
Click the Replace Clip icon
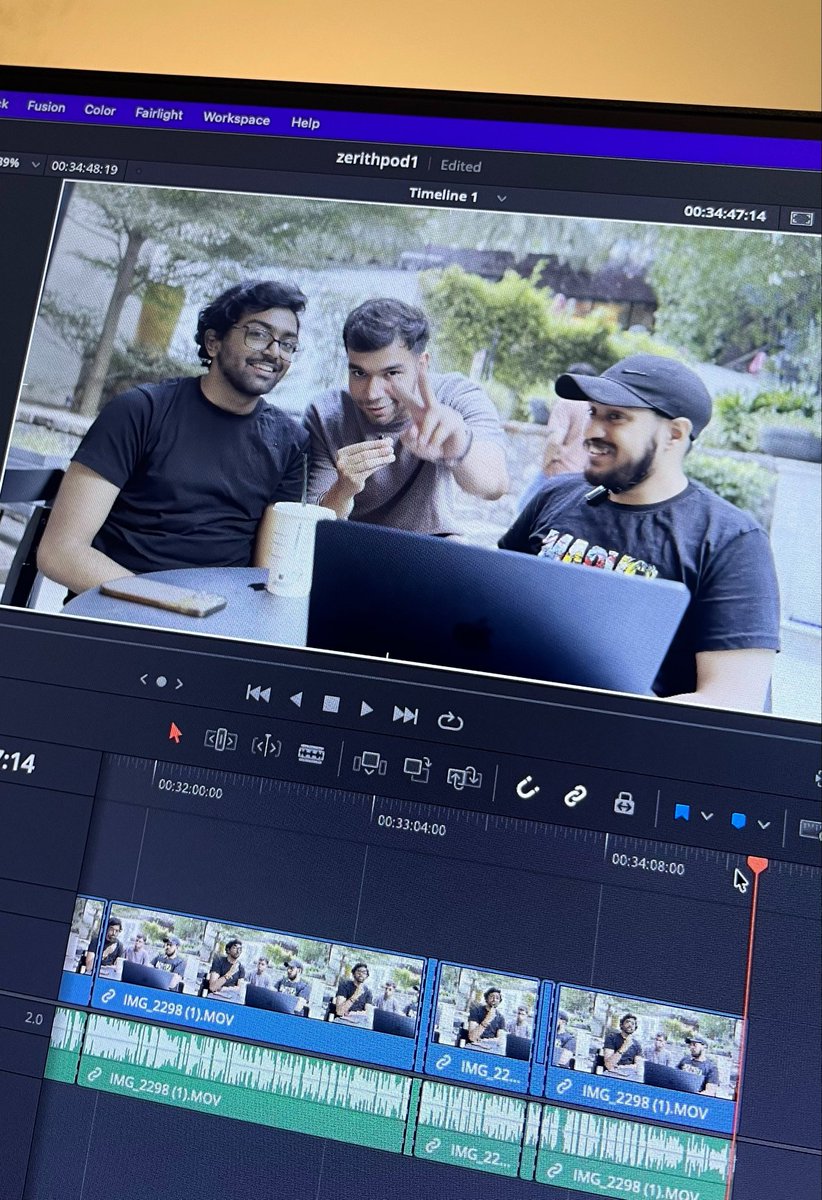[464, 777]
